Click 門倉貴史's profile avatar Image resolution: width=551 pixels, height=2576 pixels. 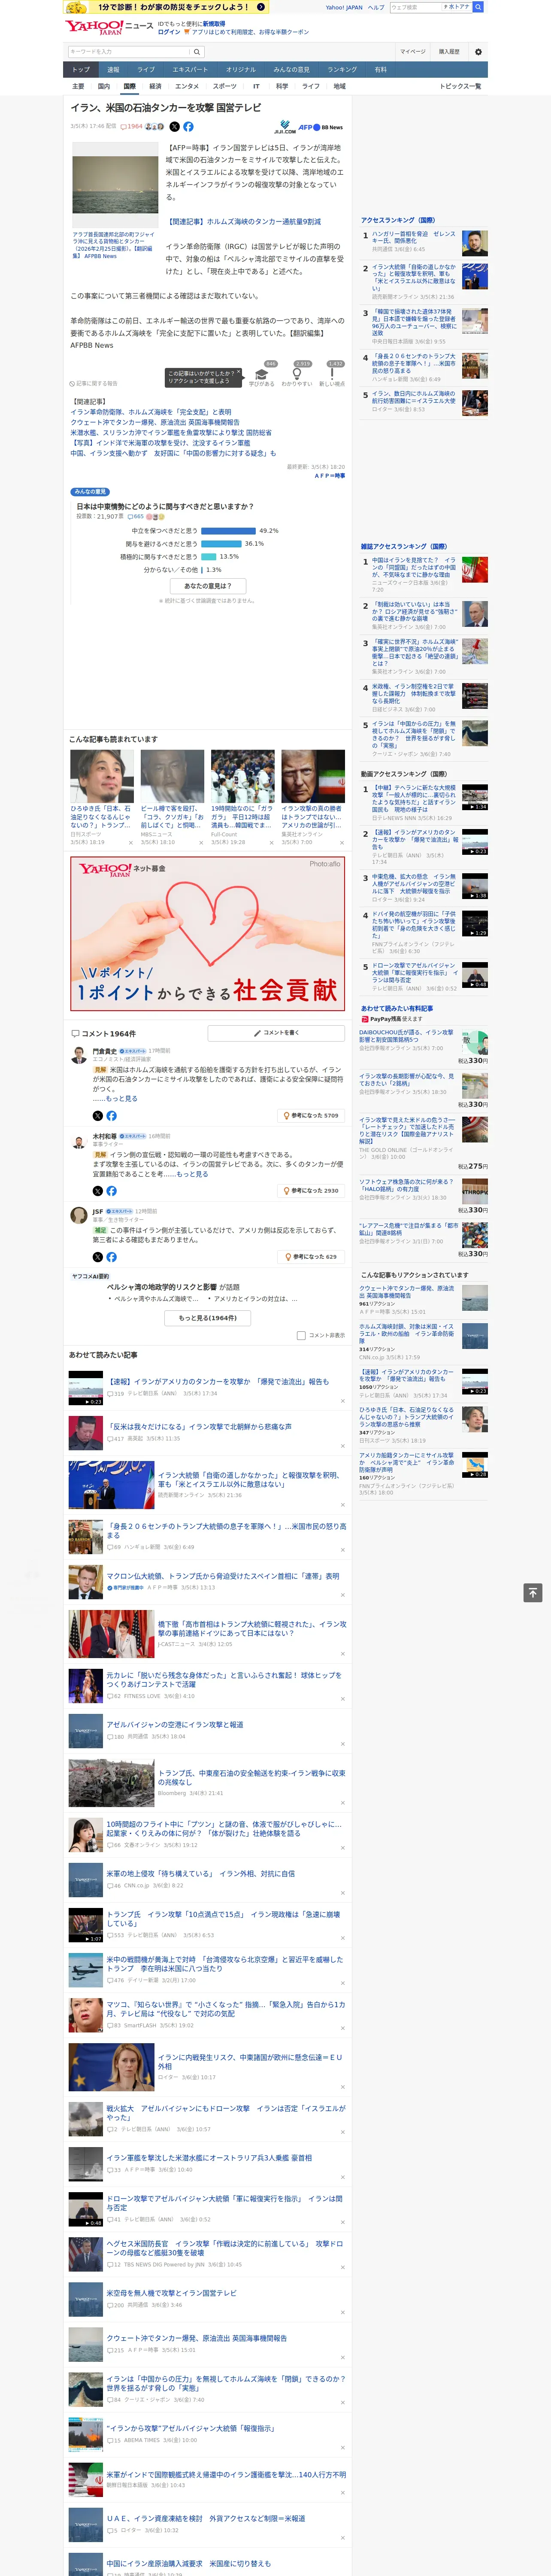(78, 1054)
